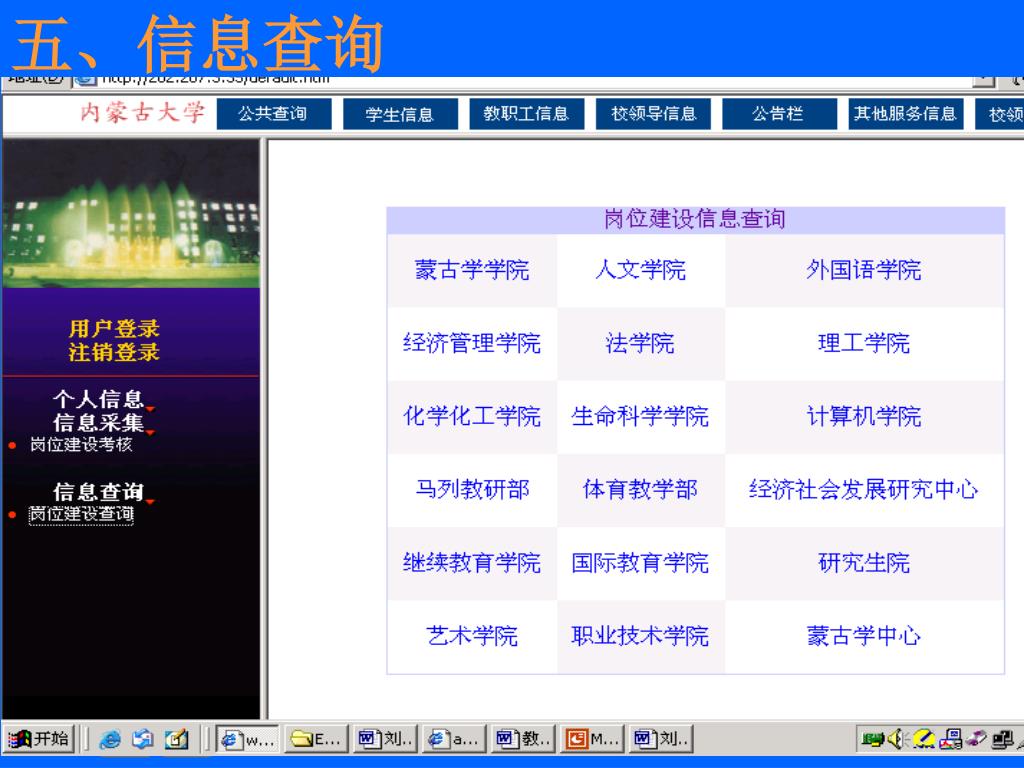
Task: Switch to the 'M...' PowerPoint taskbar window
Action: [x=592, y=739]
